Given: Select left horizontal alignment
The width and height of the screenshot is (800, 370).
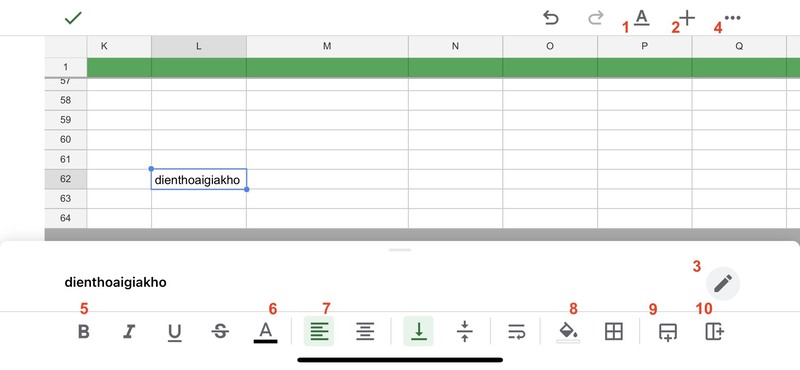Looking at the screenshot, I should tap(319, 331).
